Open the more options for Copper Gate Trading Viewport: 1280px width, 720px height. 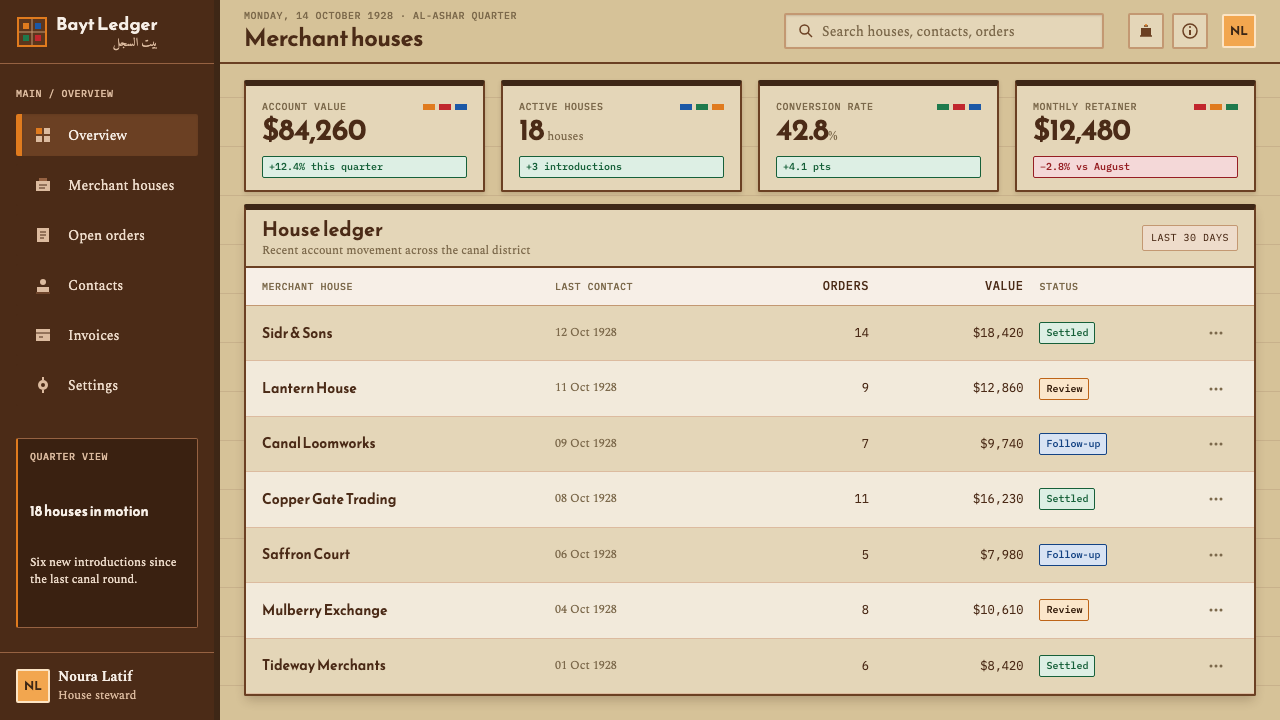point(1216,499)
